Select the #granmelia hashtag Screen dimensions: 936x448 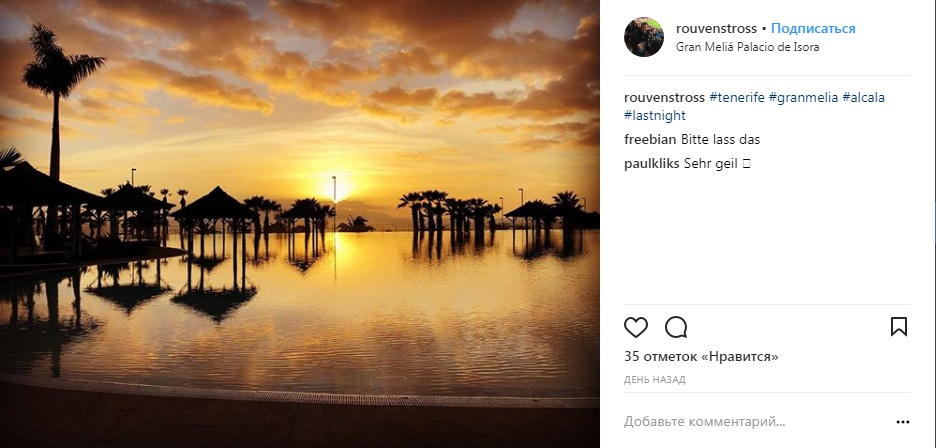803,97
